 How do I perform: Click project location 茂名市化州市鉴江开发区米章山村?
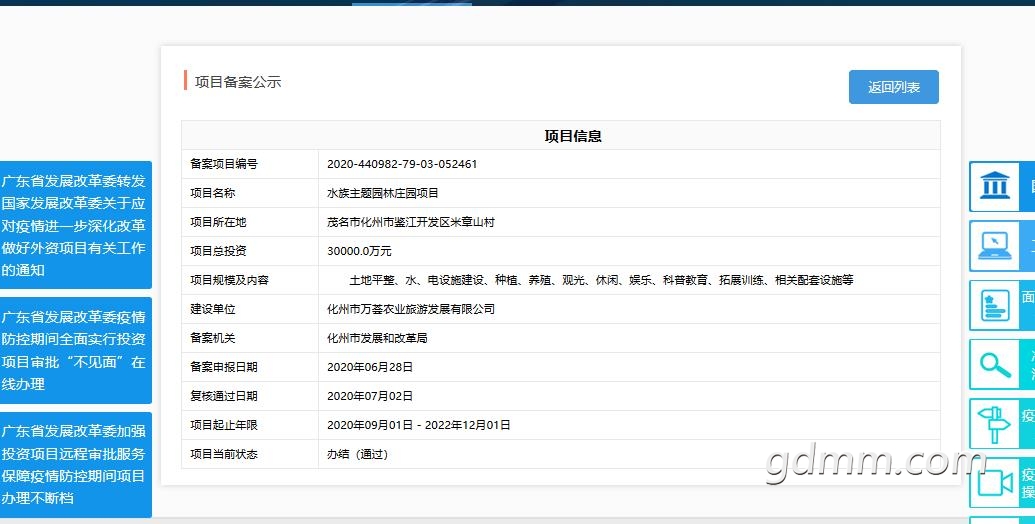click(x=410, y=222)
